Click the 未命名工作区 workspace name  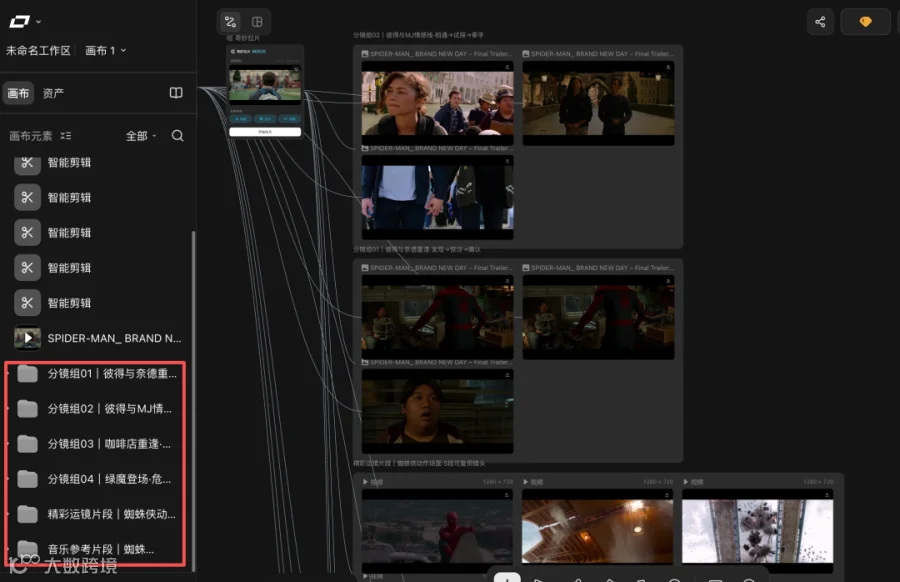[38, 51]
